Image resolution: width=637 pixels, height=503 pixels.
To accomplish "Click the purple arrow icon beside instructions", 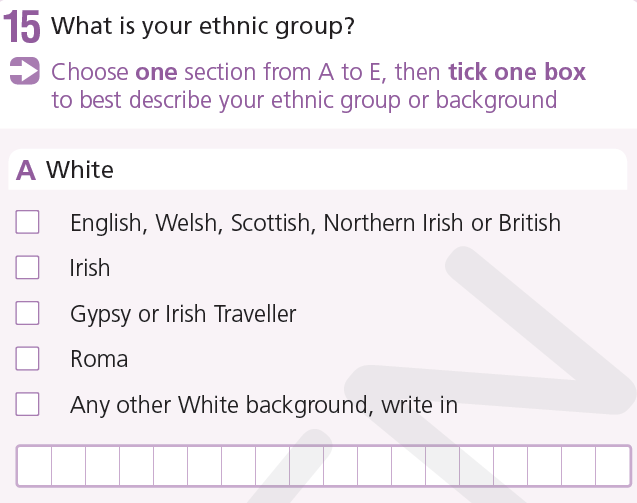I will tap(23, 72).
